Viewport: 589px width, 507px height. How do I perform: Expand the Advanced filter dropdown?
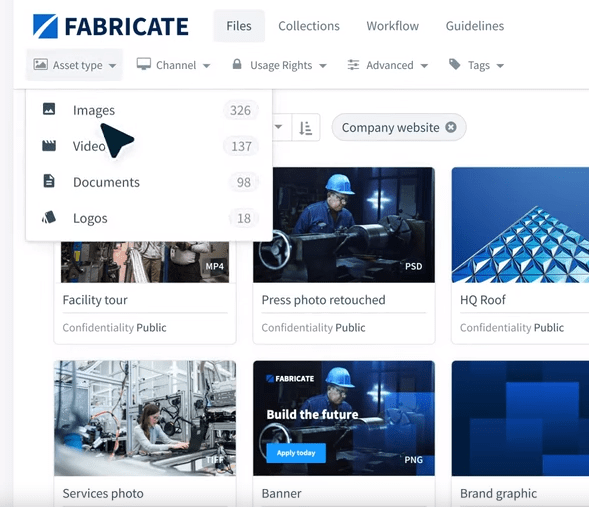click(388, 65)
